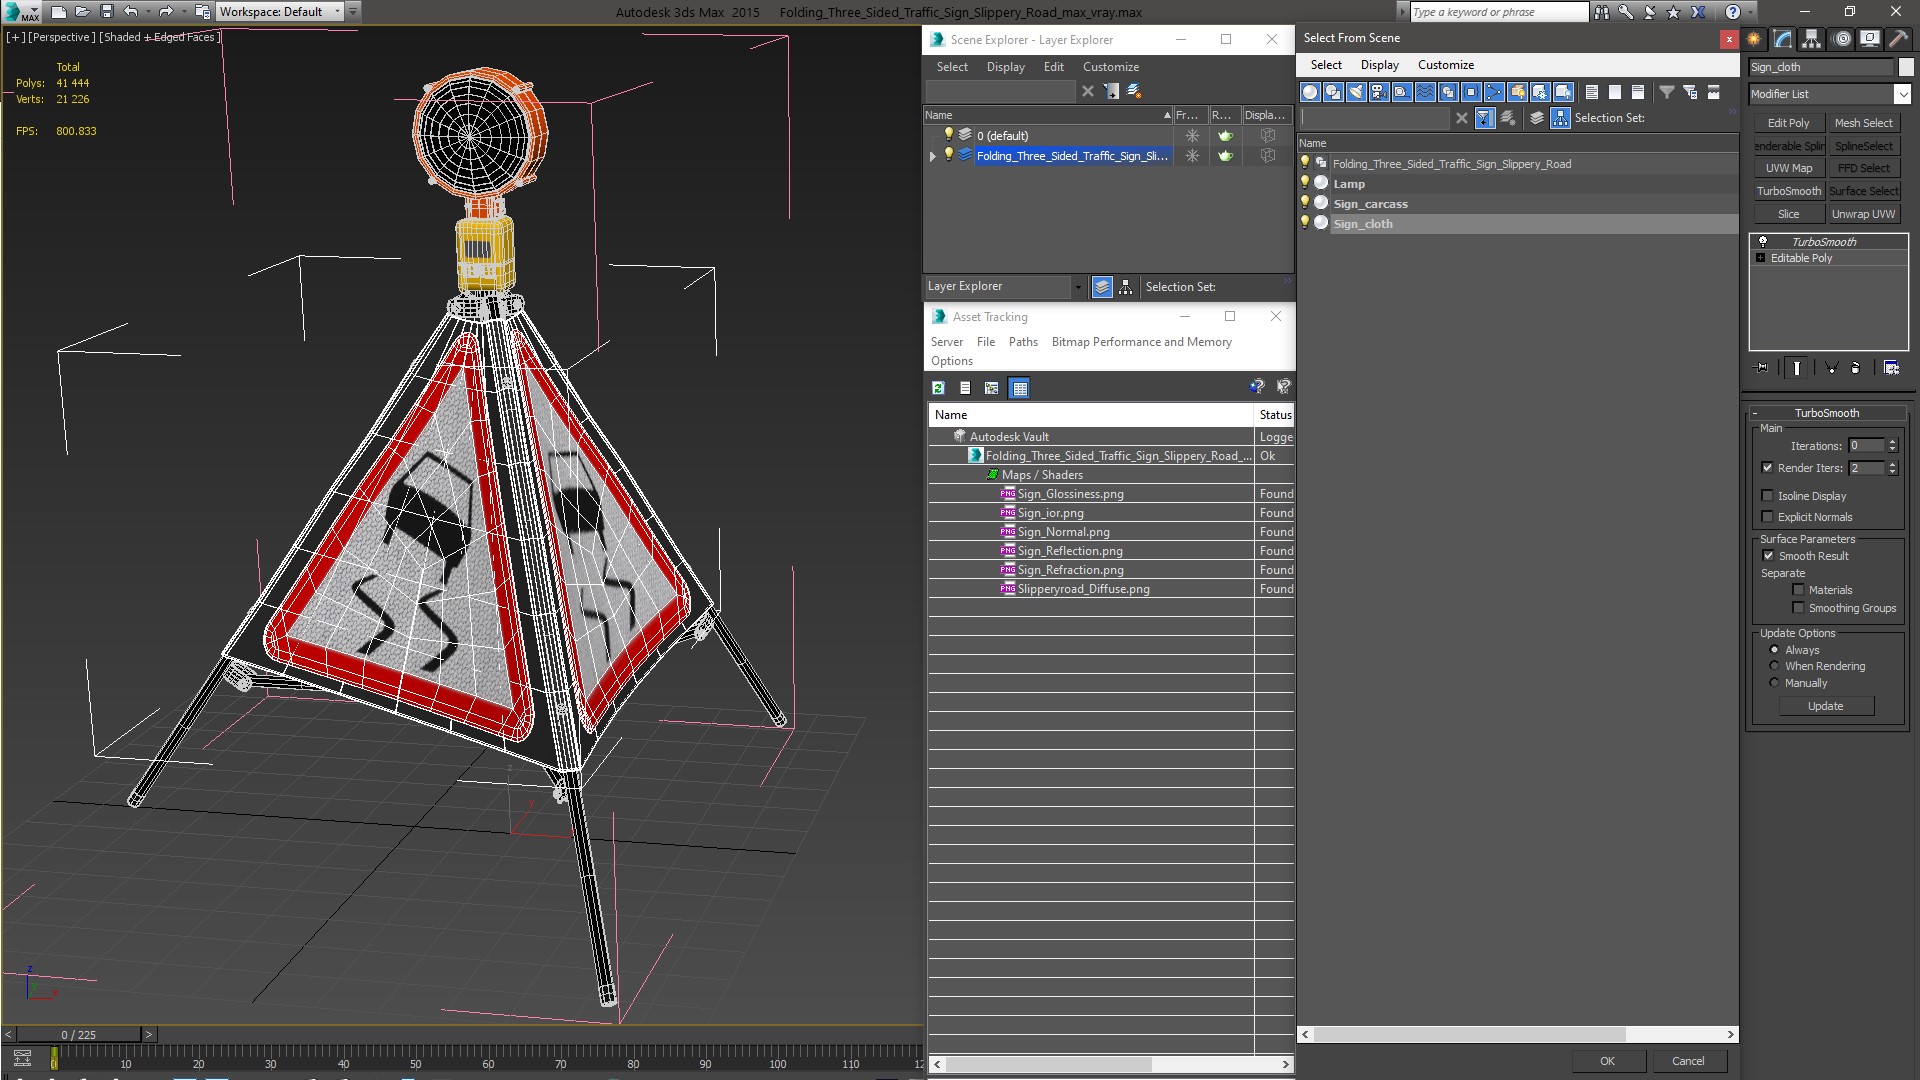The height and width of the screenshot is (1080, 1920).
Task: Click the Undo arrow icon
Action: 130,12
